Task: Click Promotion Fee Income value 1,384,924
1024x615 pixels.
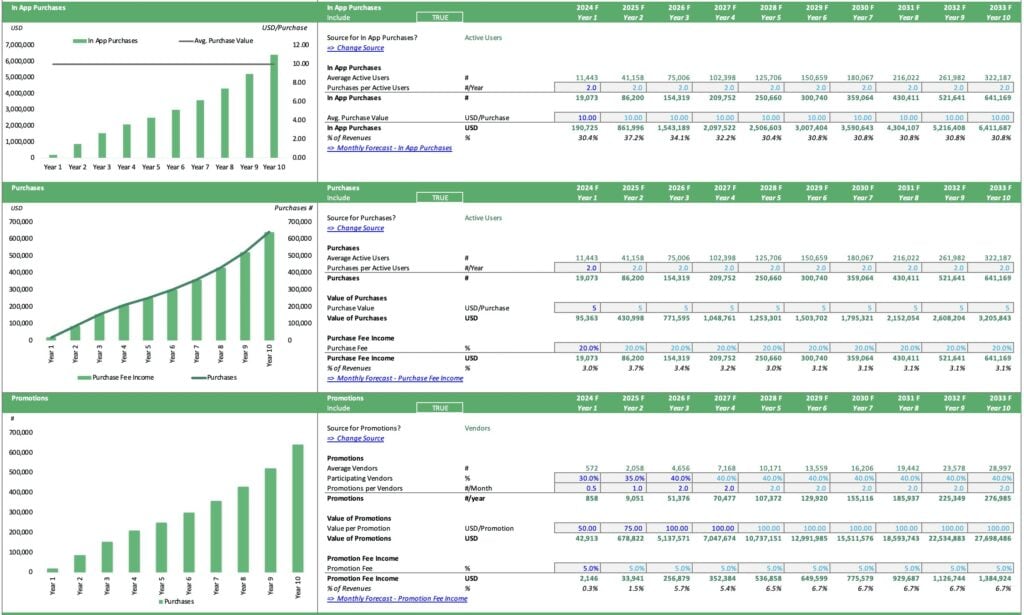Action: [995, 578]
